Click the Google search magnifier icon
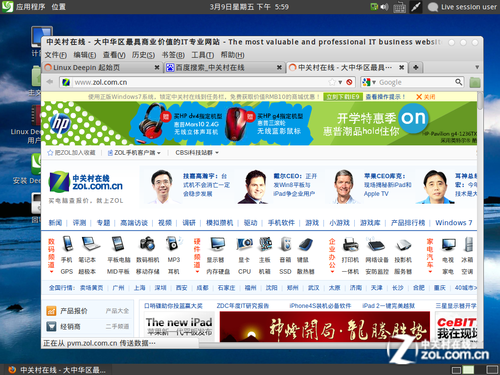Image resolution: width=500 pixels, height=375 pixels. pos(458,82)
